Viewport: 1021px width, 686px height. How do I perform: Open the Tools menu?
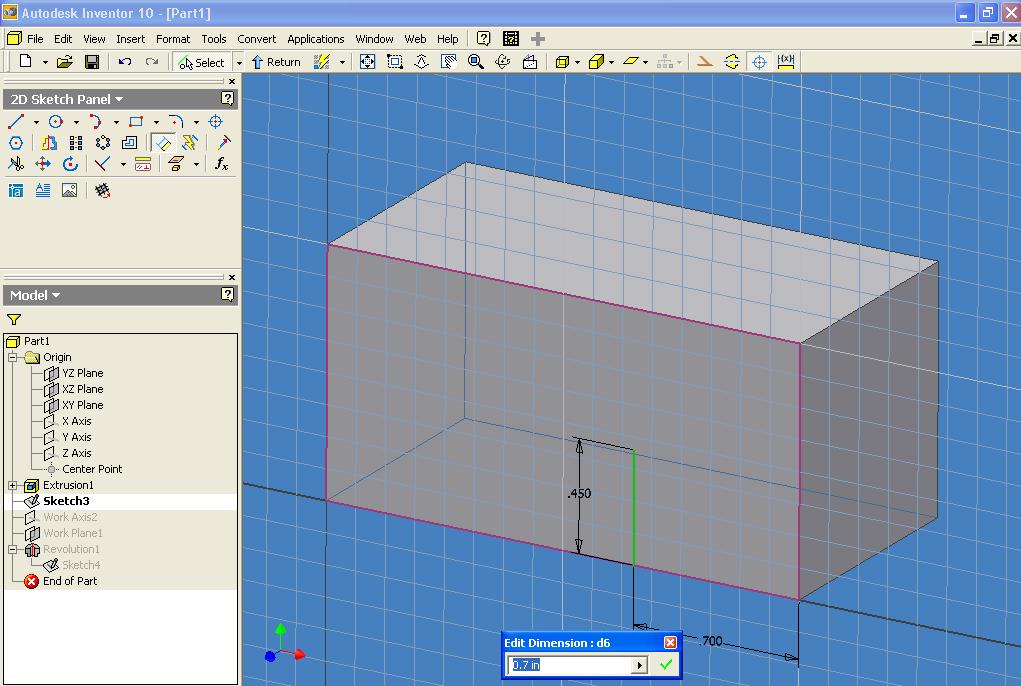tap(214, 39)
